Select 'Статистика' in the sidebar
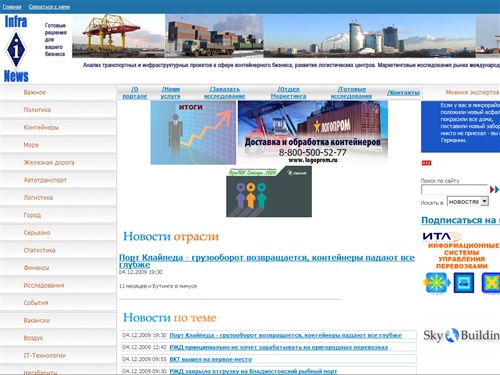 [x=58, y=250]
